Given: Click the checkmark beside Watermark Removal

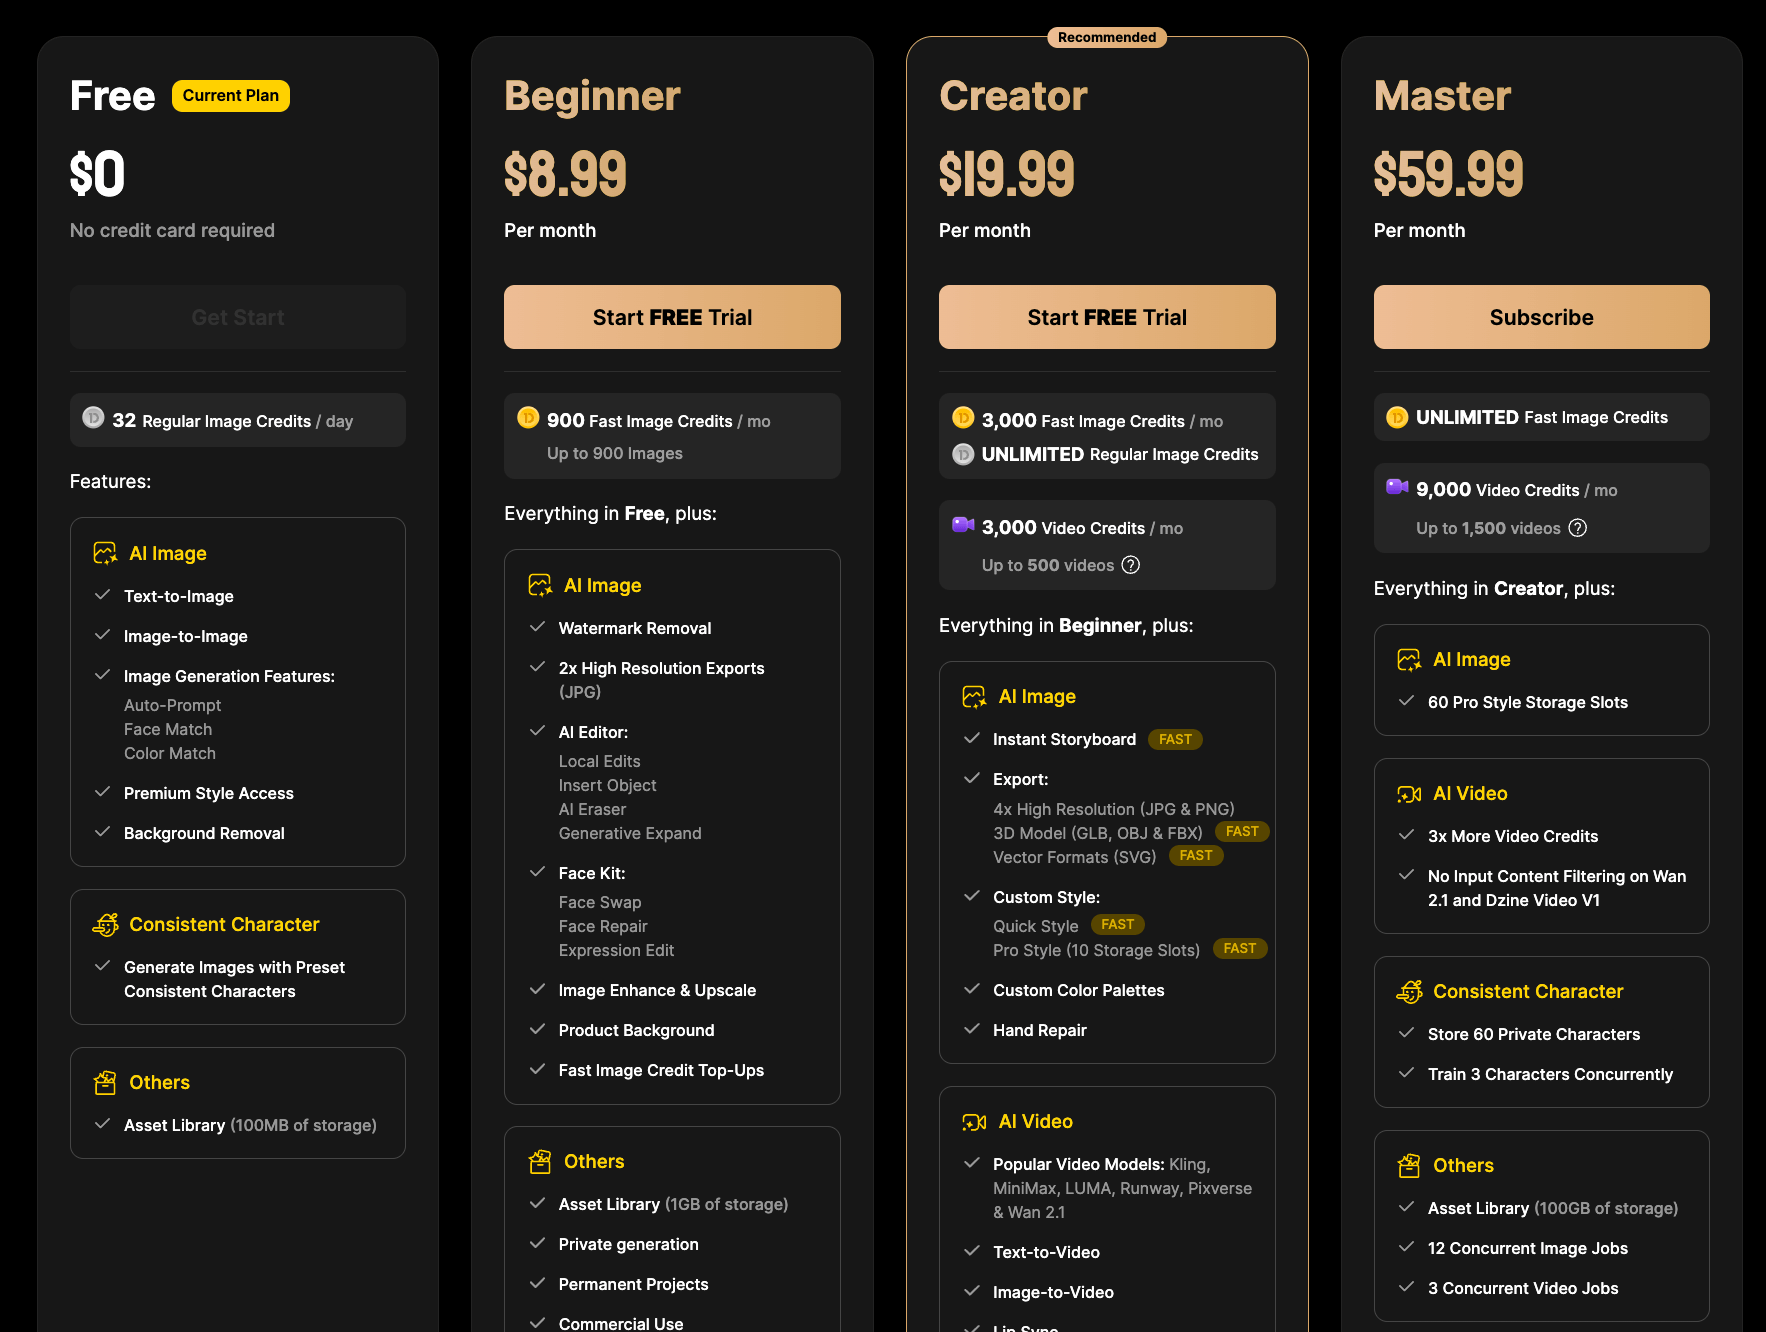Looking at the screenshot, I should 537,627.
